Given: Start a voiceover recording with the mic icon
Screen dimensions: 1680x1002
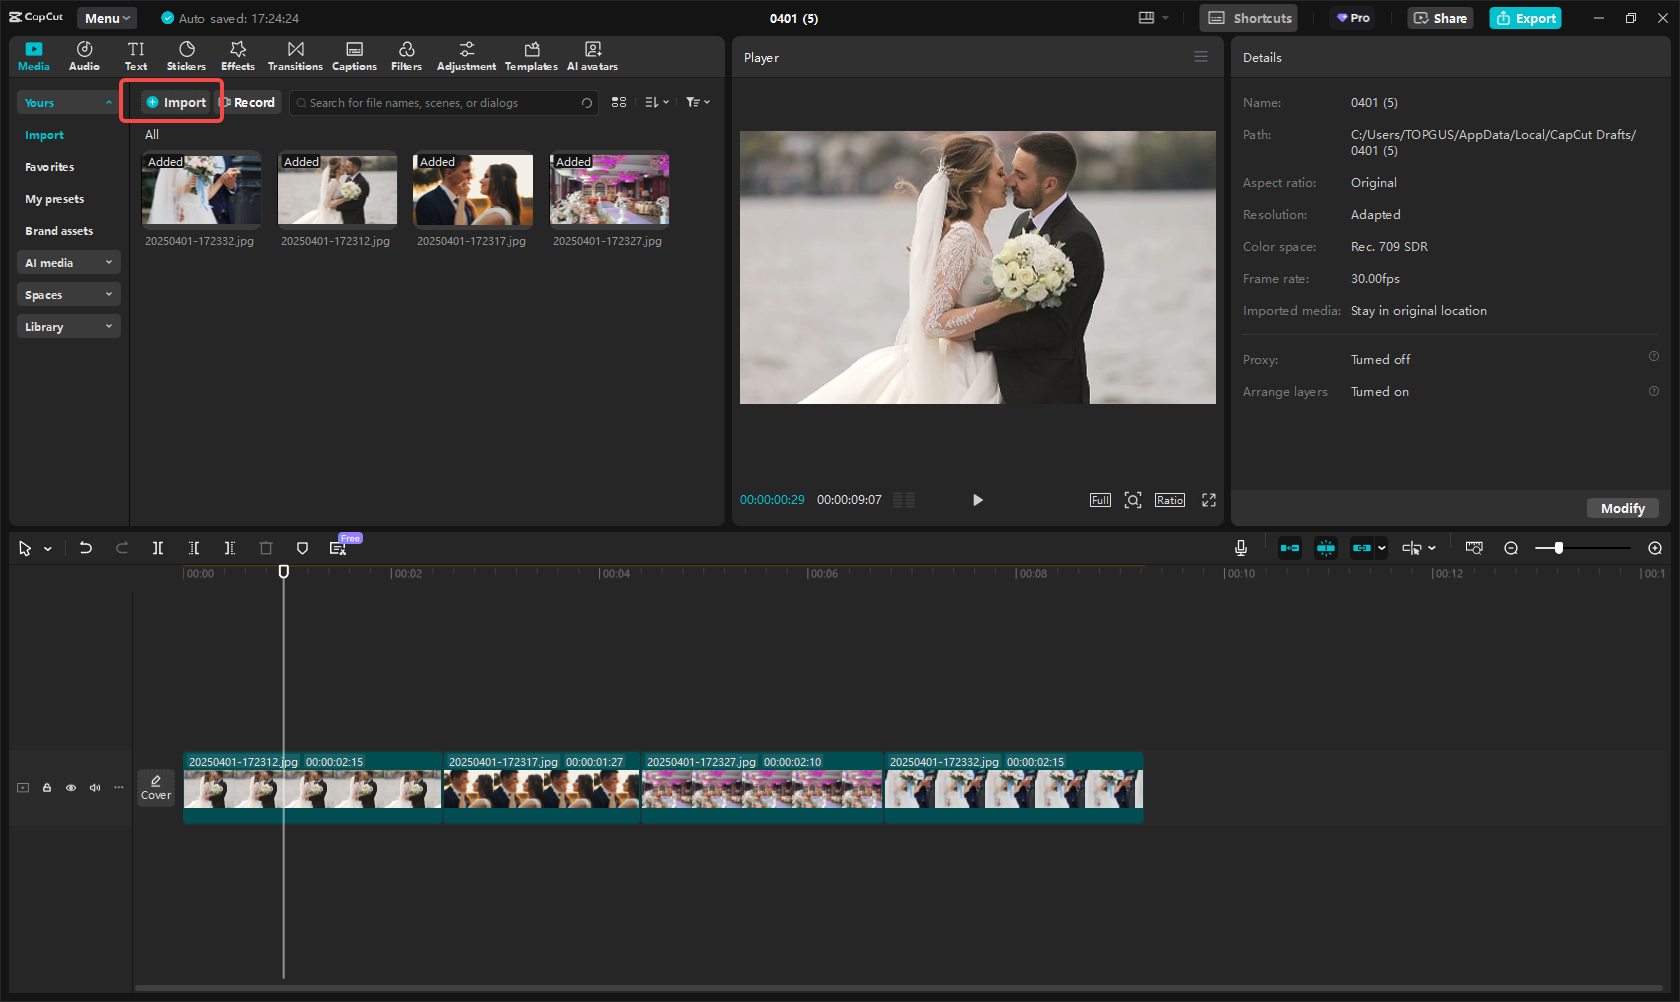Looking at the screenshot, I should 1240,547.
